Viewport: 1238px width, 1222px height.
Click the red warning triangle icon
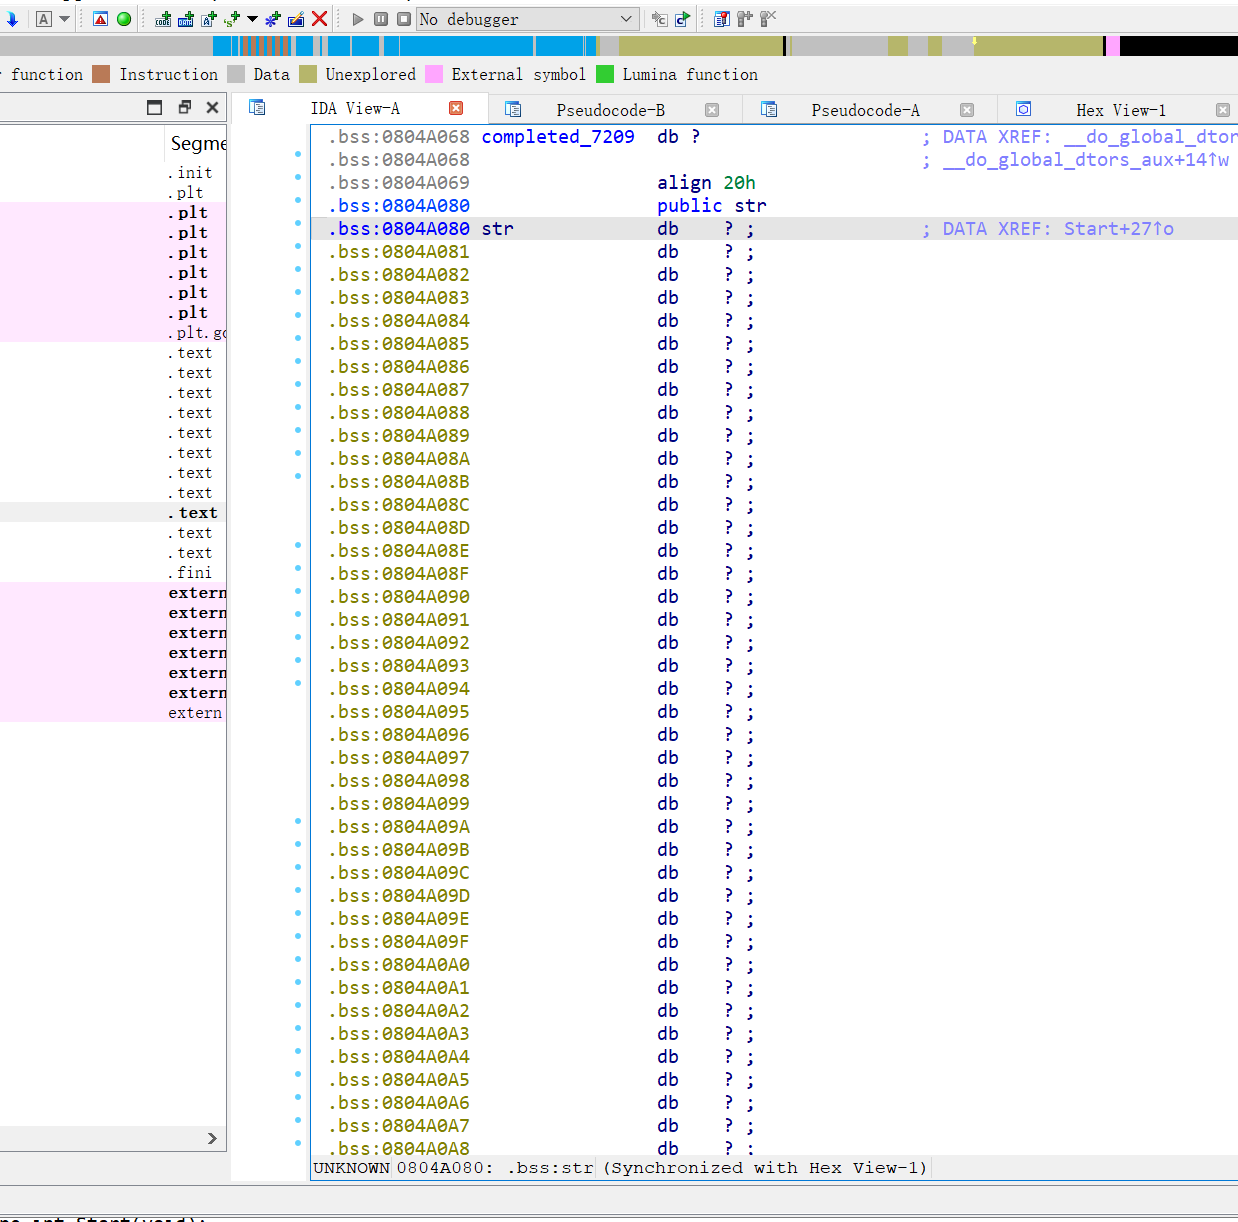click(x=101, y=19)
